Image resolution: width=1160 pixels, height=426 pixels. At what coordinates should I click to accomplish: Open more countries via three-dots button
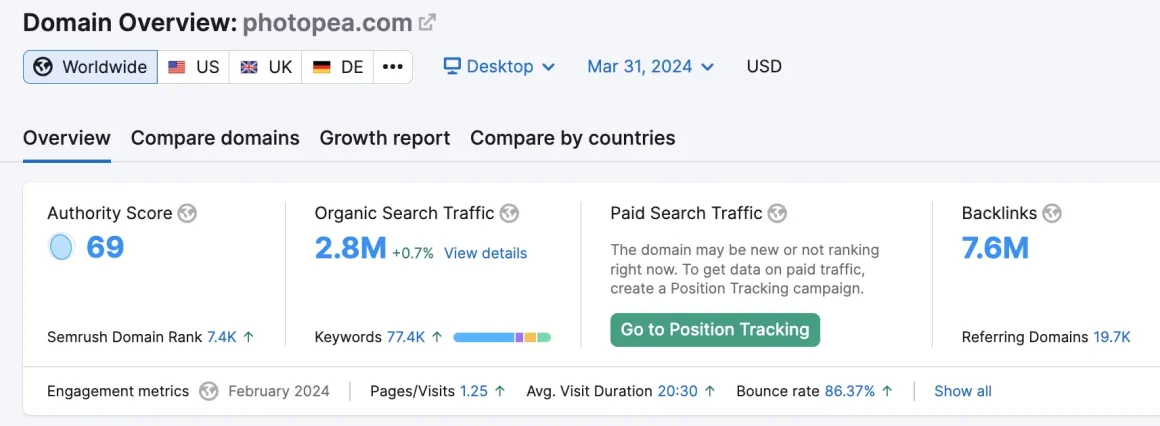[x=393, y=67]
